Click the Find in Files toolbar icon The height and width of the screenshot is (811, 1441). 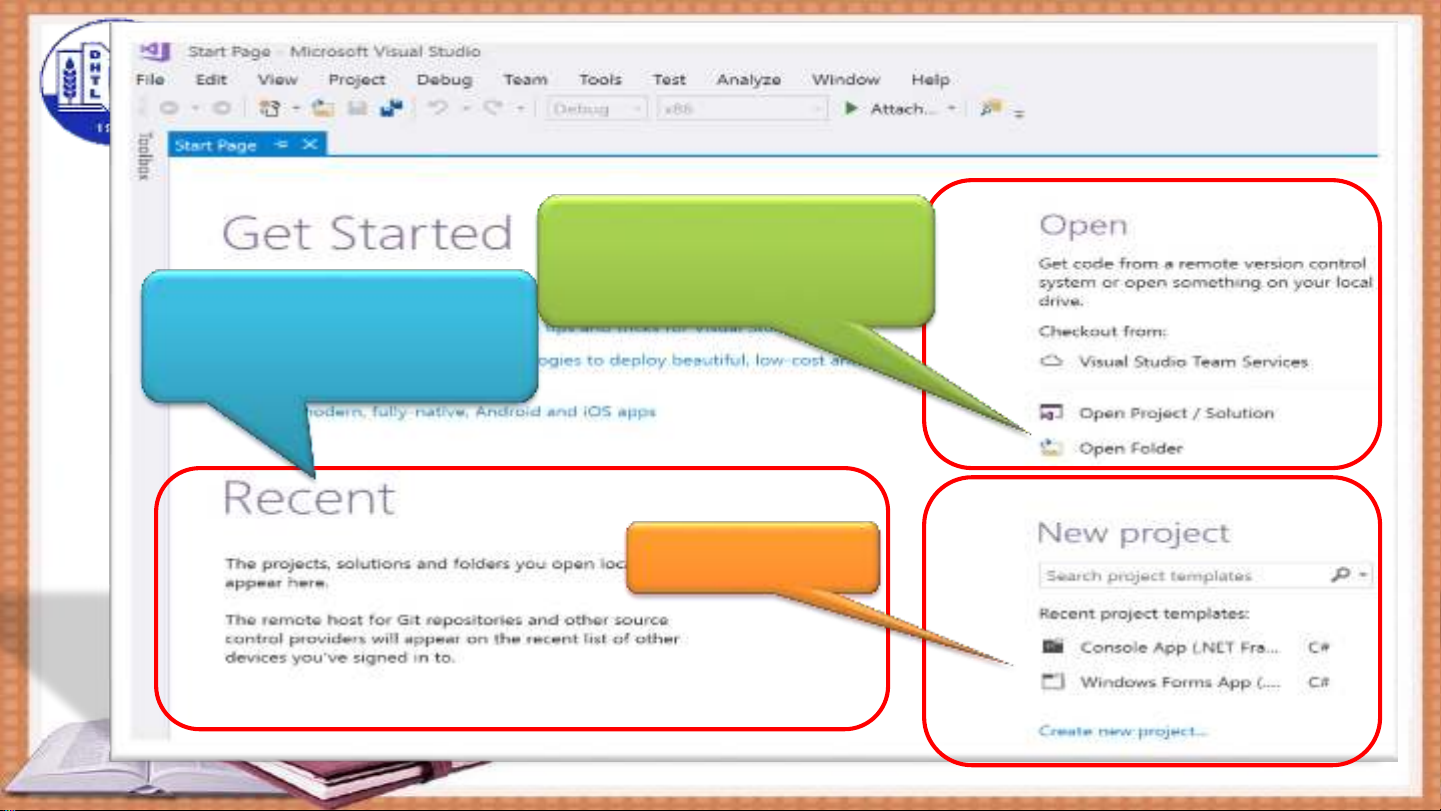click(x=991, y=108)
